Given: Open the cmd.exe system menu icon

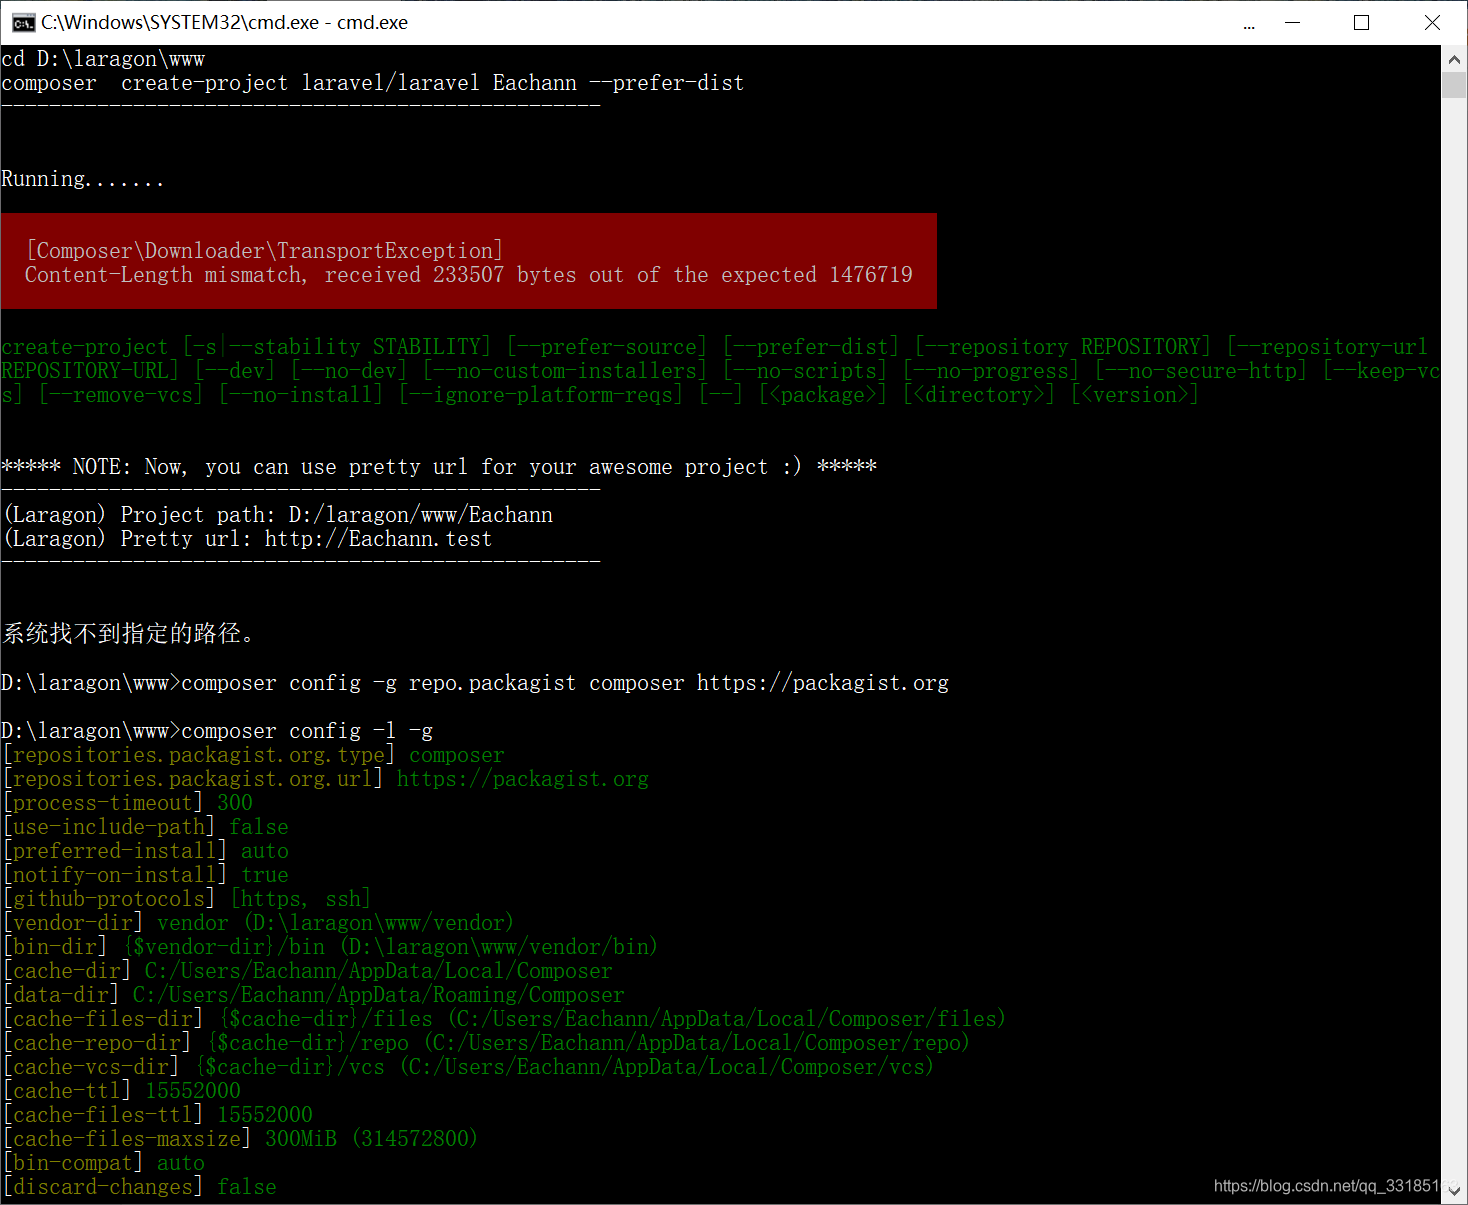Looking at the screenshot, I should 23,23.
